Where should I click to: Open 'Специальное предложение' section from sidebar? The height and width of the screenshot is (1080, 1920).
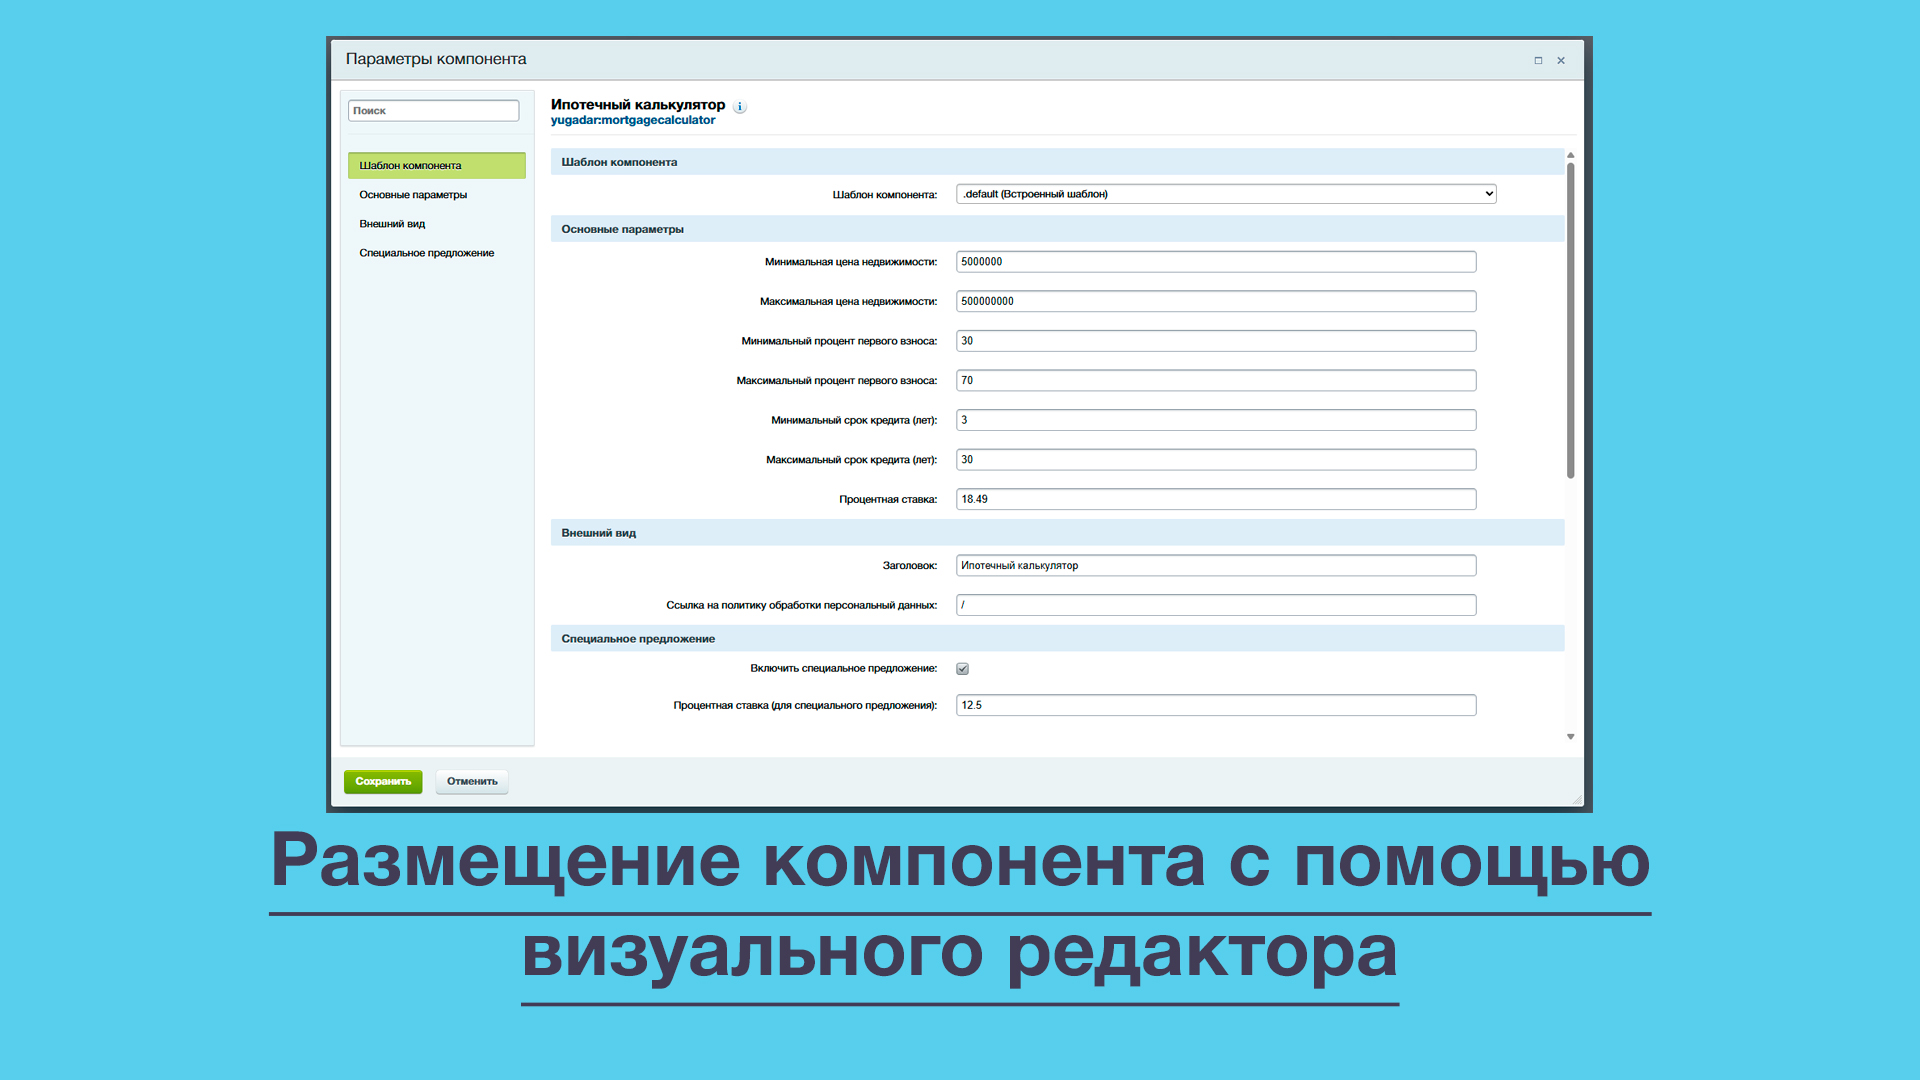coord(427,253)
